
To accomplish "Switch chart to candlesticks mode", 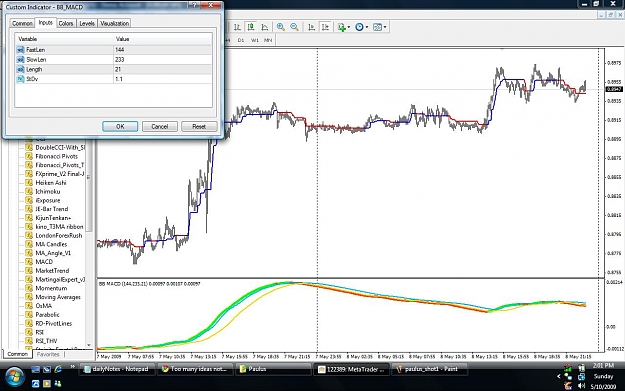I will [x=251, y=27].
